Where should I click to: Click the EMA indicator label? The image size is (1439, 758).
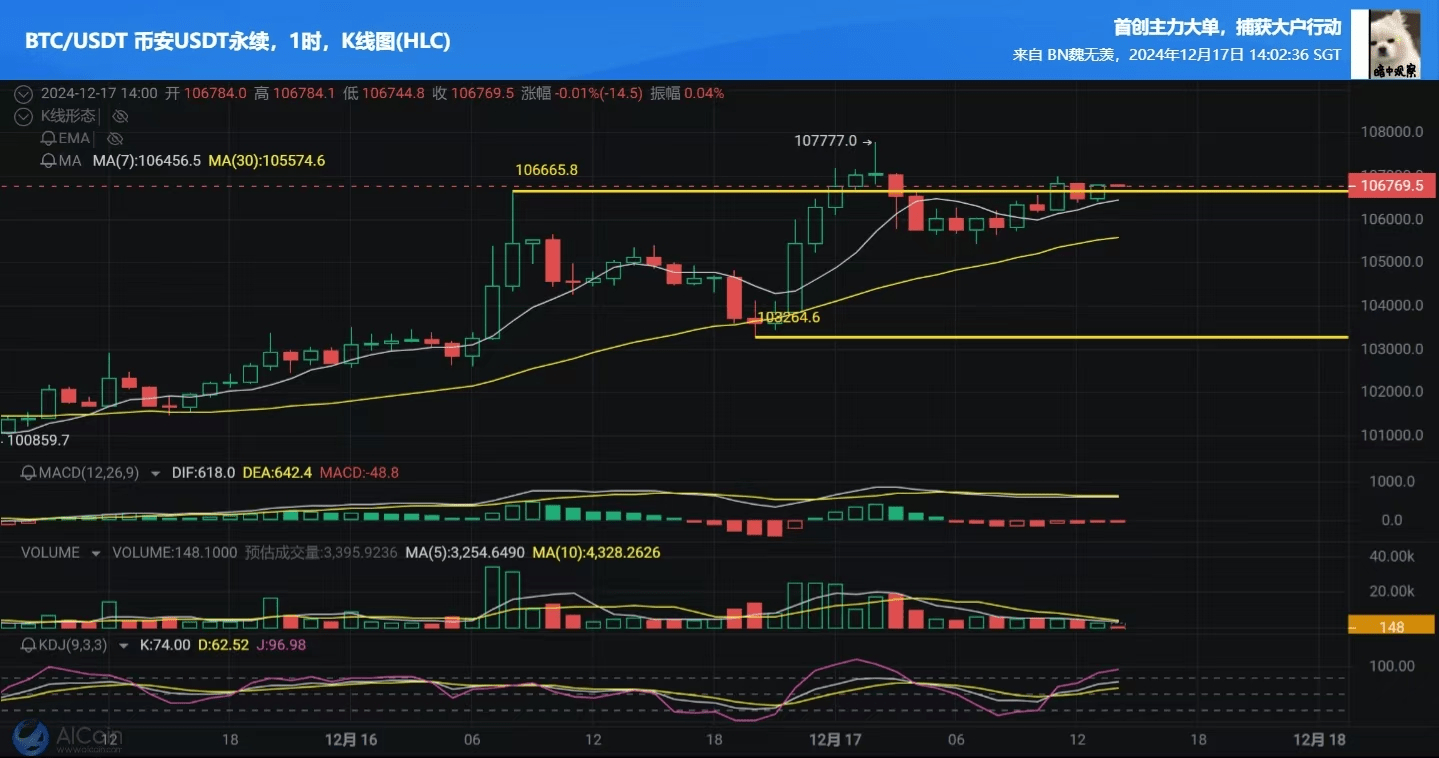[x=74, y=138]
